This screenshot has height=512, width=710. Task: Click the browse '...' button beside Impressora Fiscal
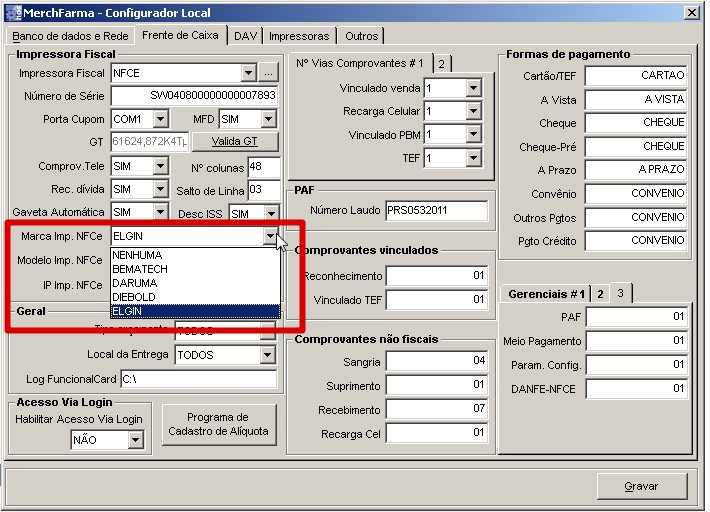pos(268,73)
